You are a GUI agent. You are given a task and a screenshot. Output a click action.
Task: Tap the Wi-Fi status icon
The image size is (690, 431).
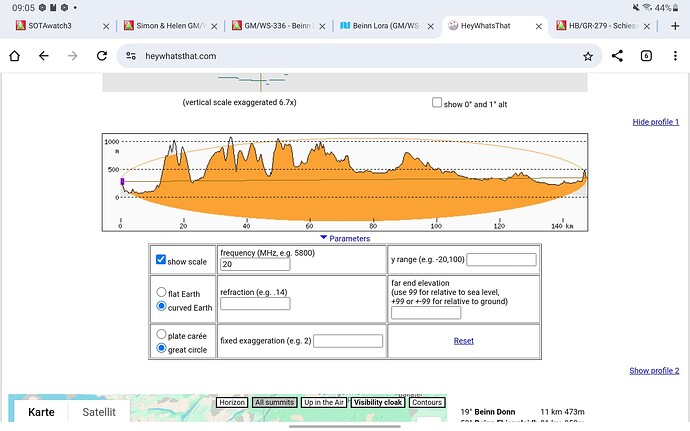tap(647, 7)
